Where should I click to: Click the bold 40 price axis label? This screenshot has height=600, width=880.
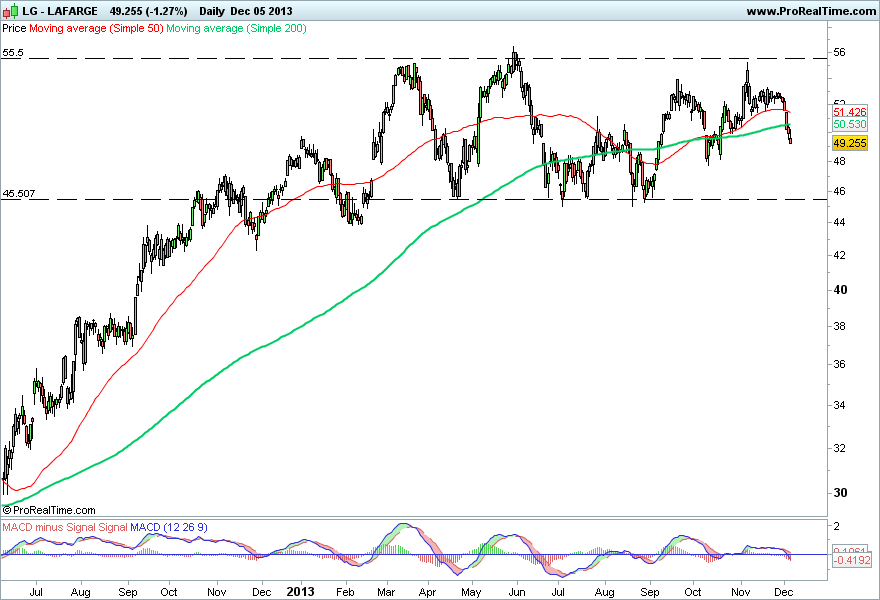pyautogui.click(x=840, y=290)
